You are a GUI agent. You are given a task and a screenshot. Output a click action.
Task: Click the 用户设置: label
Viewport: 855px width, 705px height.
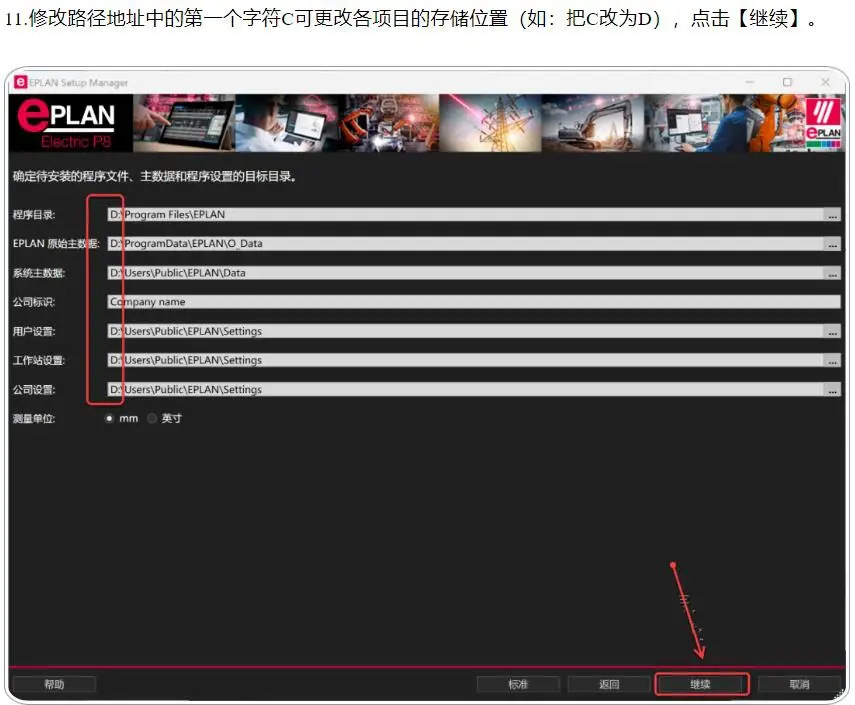click(x=34, y=332)
